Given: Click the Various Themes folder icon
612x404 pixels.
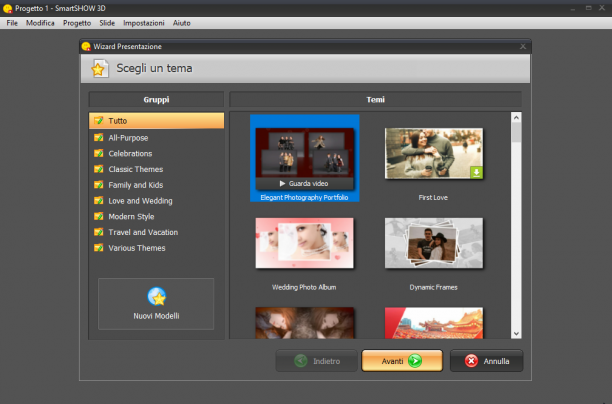Looking at the screenshot, I should pyautogui.click(x=99, y=248).
